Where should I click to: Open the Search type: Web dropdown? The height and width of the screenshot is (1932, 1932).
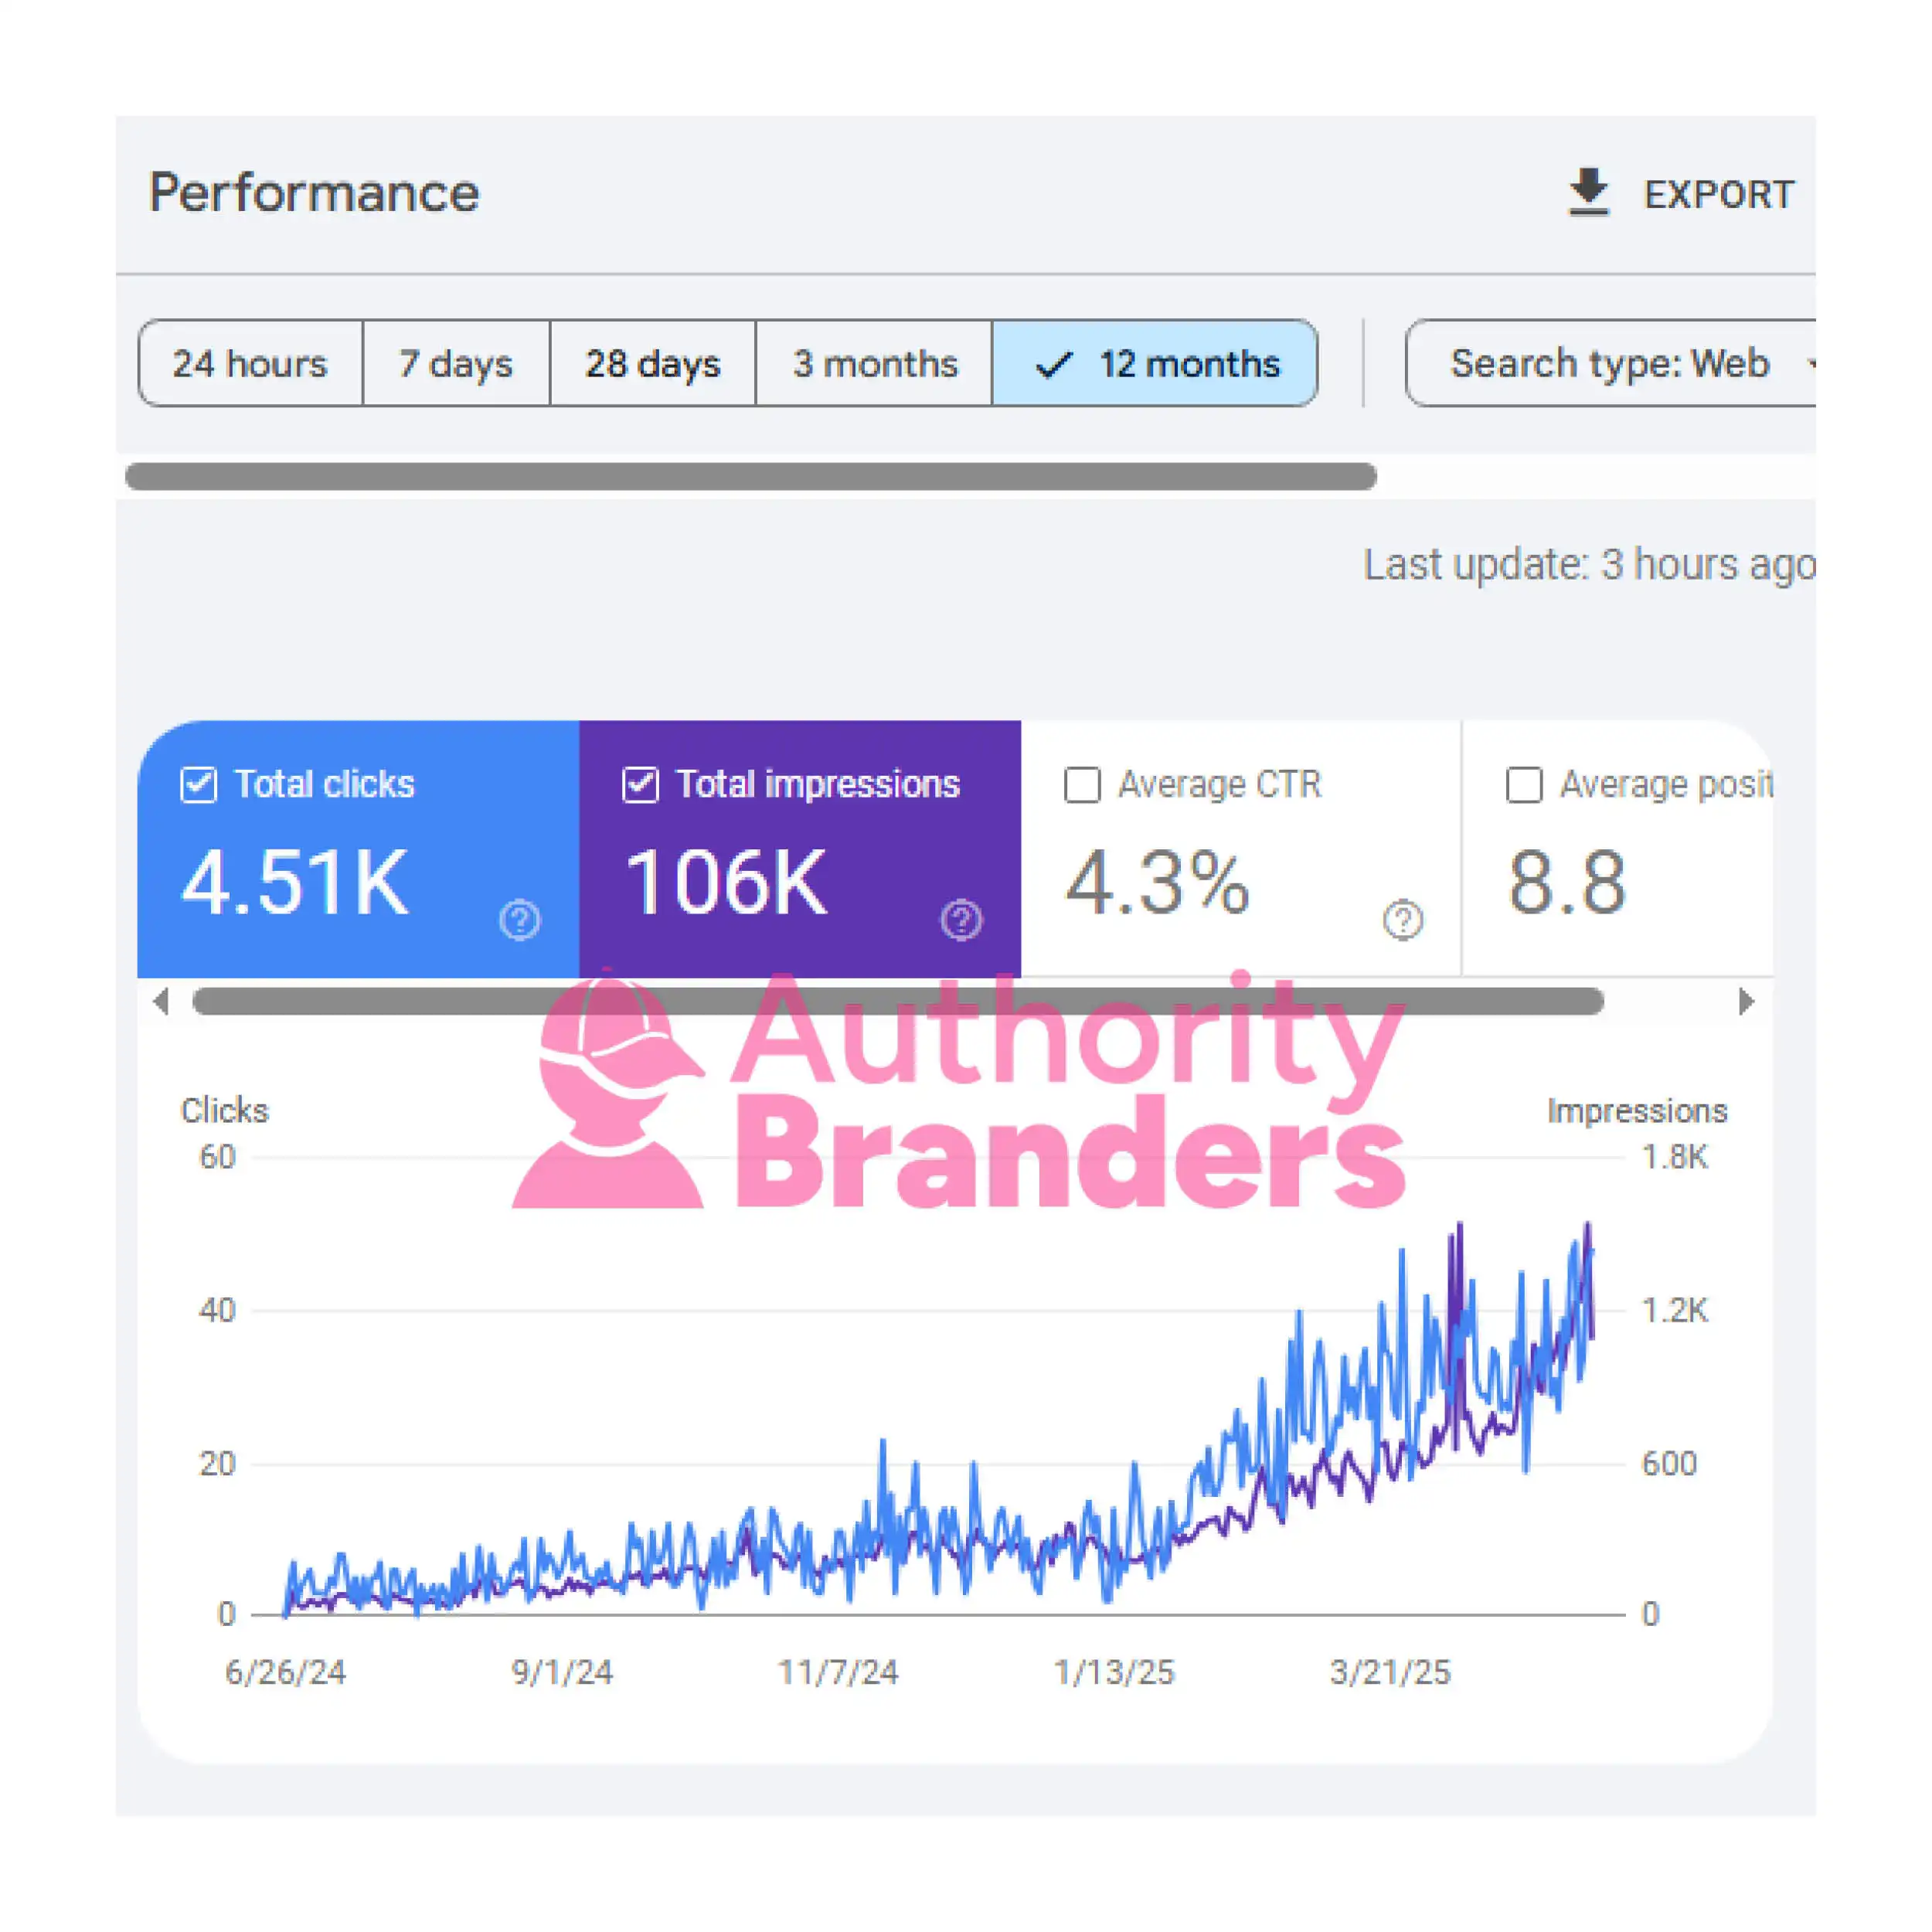[1610, 363]
